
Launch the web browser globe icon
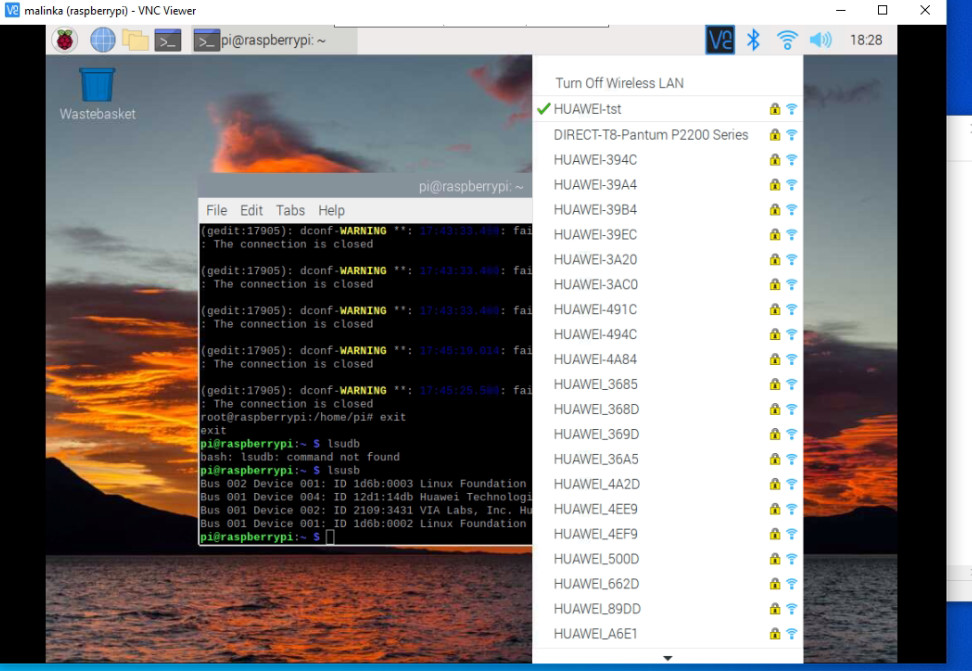point(102,40)
